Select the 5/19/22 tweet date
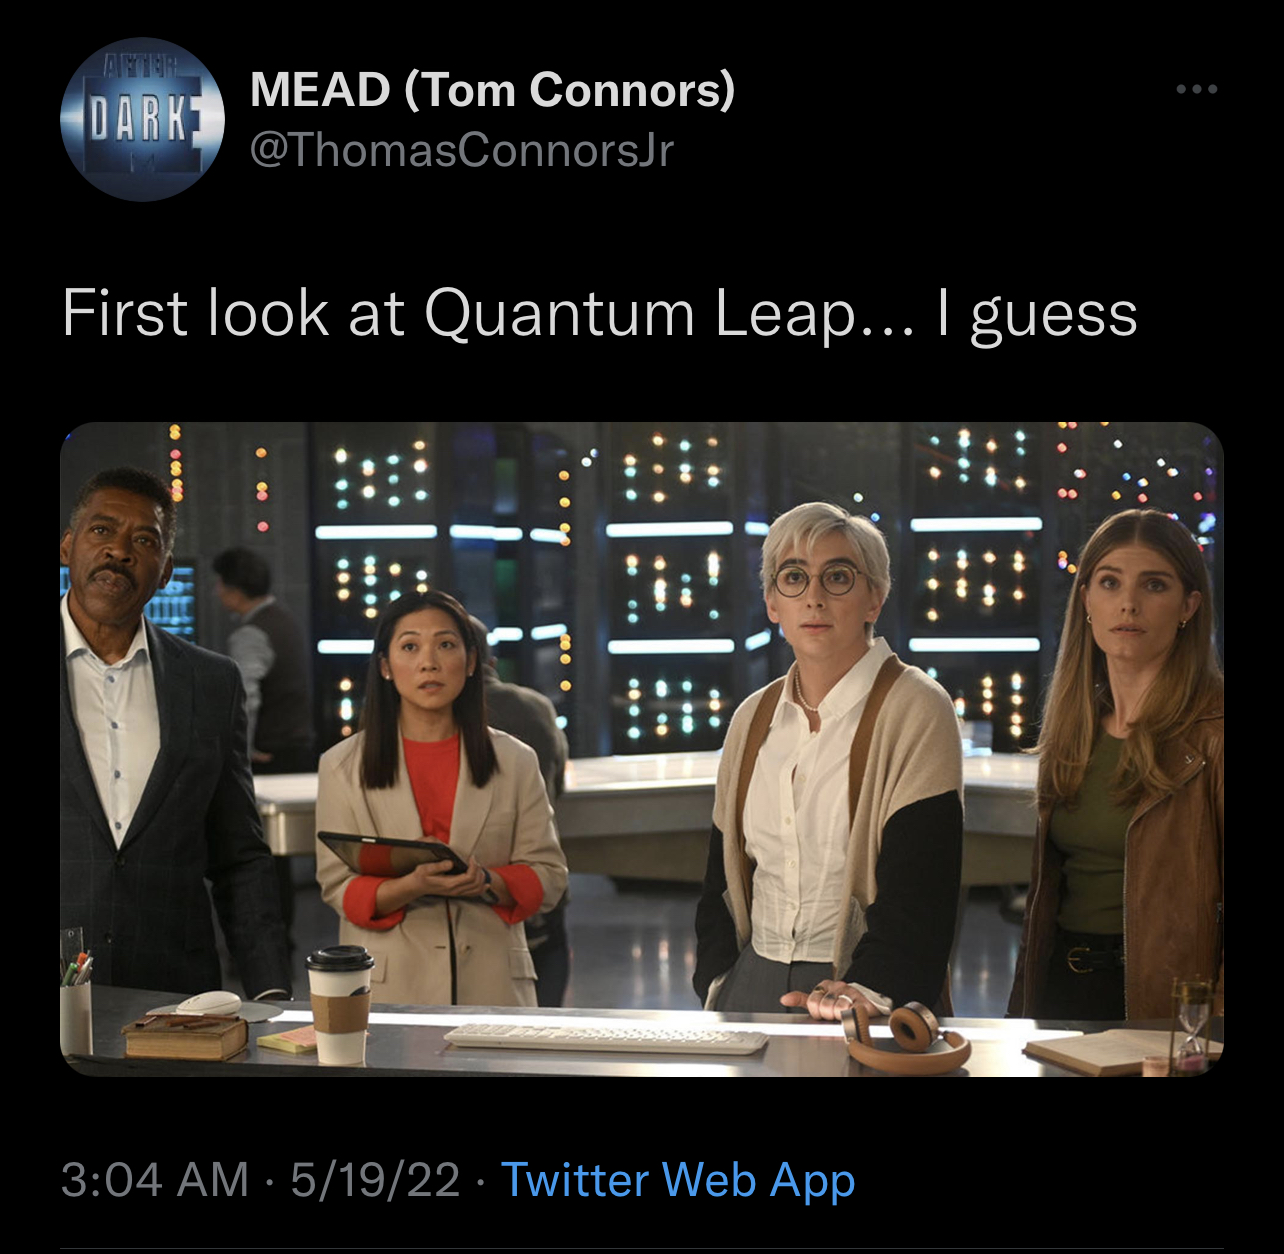Screen dimensions: 1284x1254 point(375,1179)
